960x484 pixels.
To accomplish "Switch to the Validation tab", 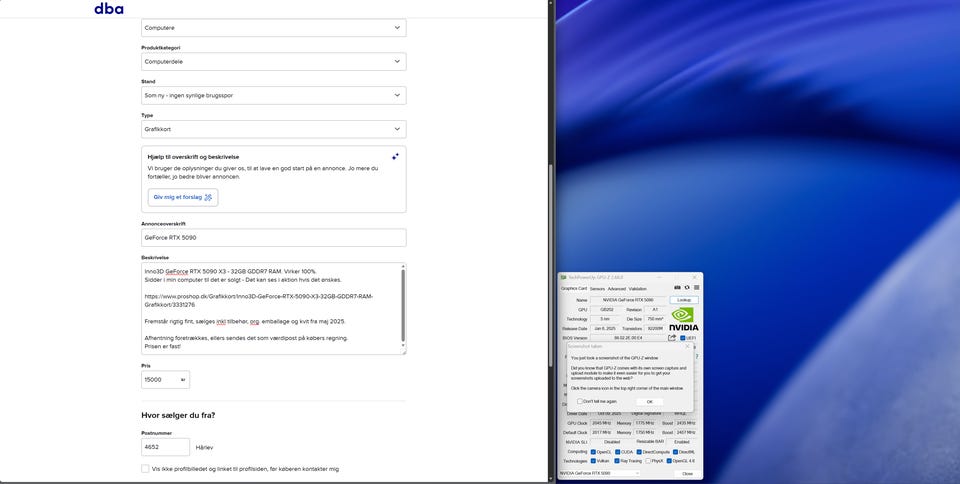I will [x=637, y=289].
